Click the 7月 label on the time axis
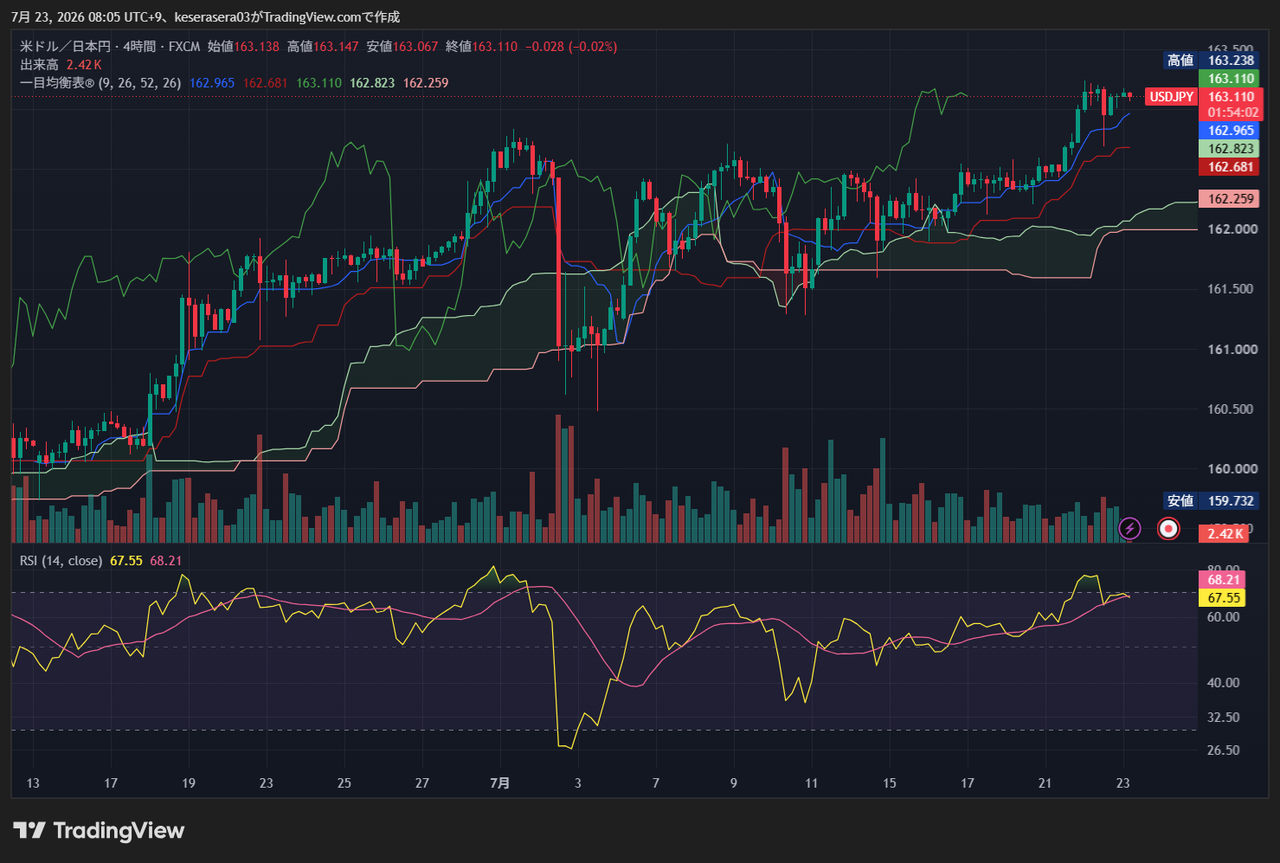 (500, 783)
